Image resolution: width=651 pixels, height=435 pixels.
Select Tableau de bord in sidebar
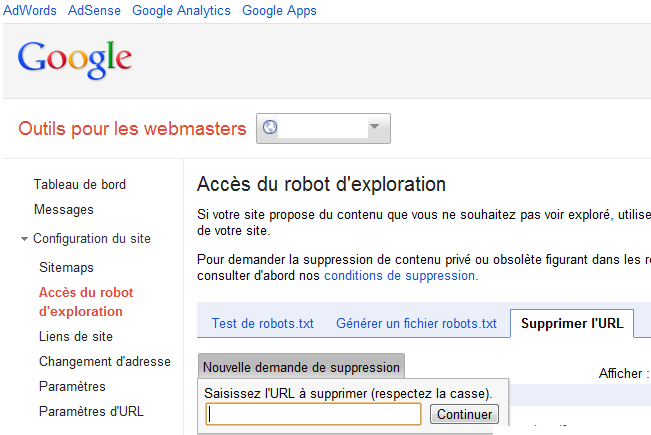[x=80, y=184]
